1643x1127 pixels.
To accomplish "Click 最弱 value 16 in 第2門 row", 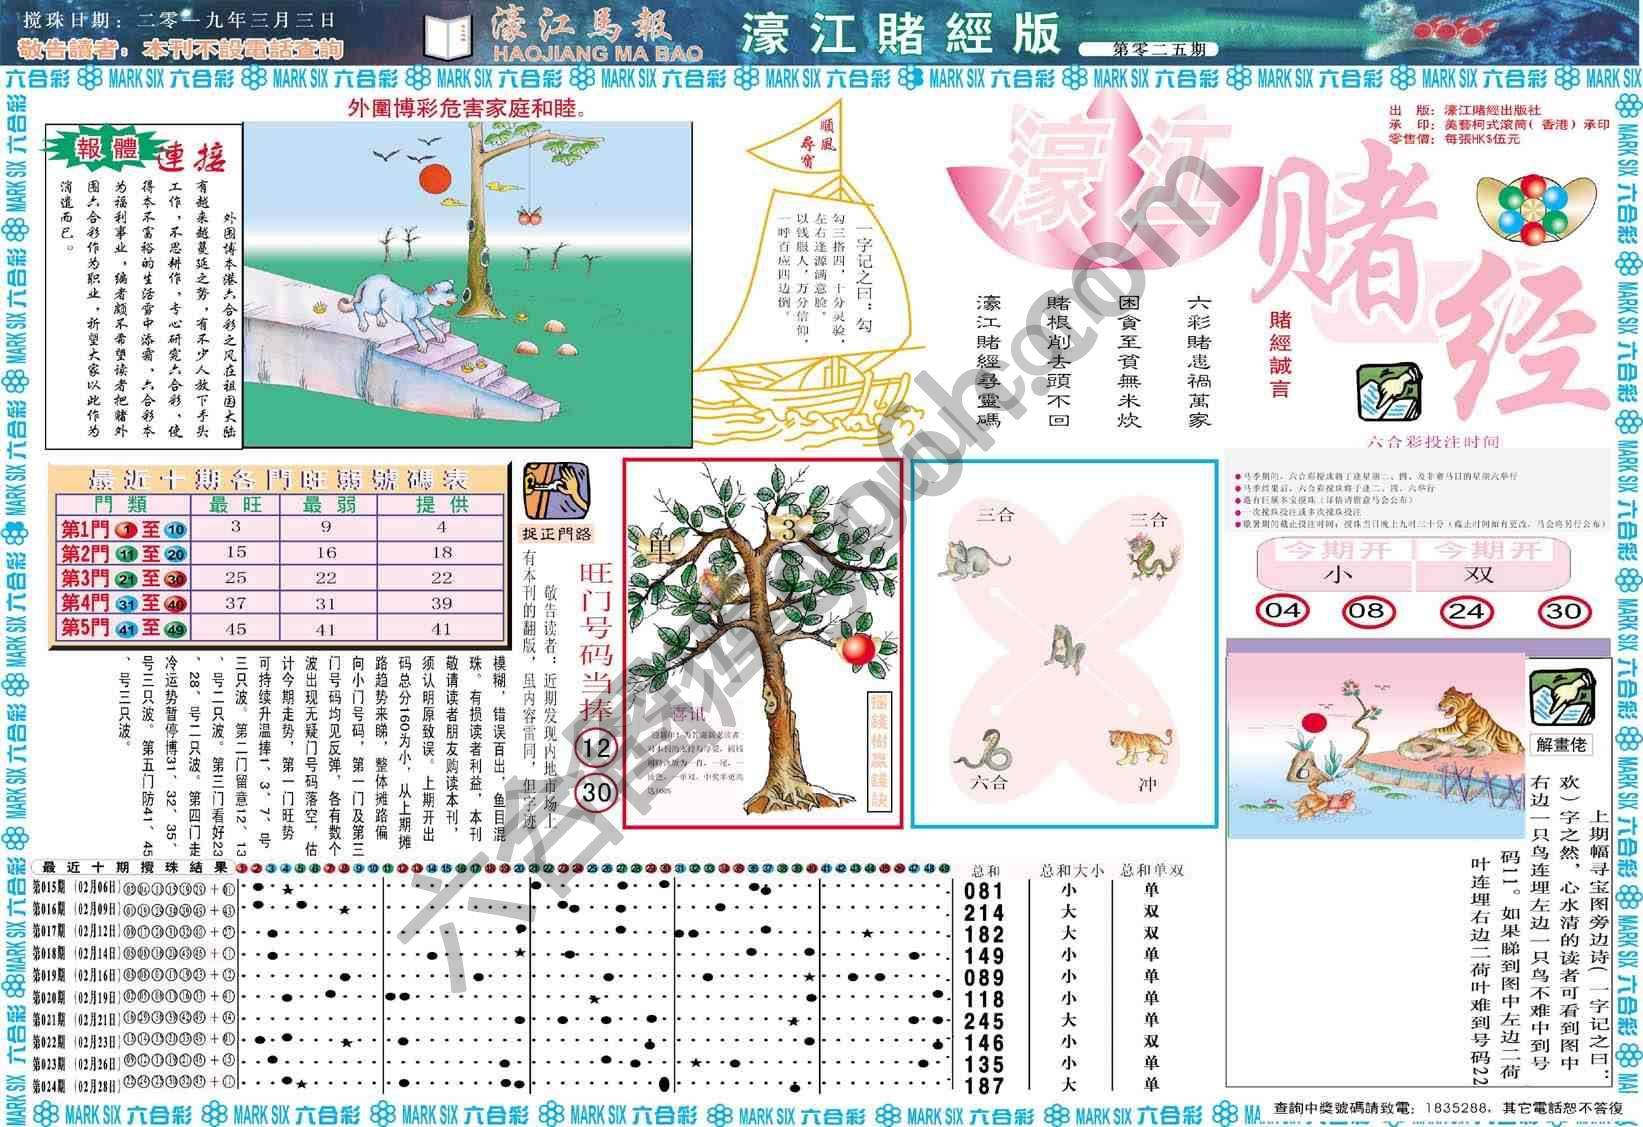I will [326, 552].
